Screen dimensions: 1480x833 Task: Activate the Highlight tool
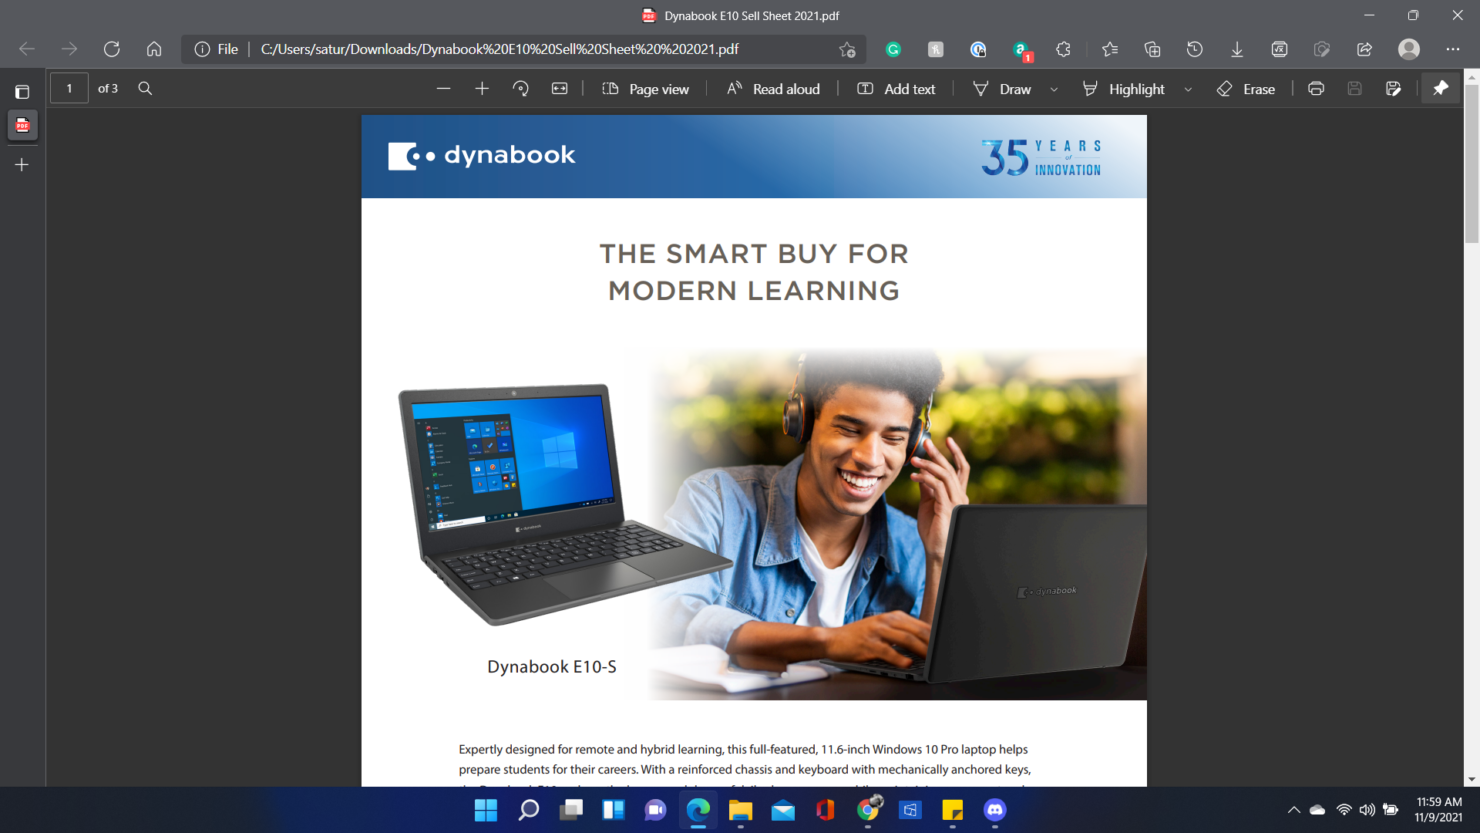tap(1124, 89)
